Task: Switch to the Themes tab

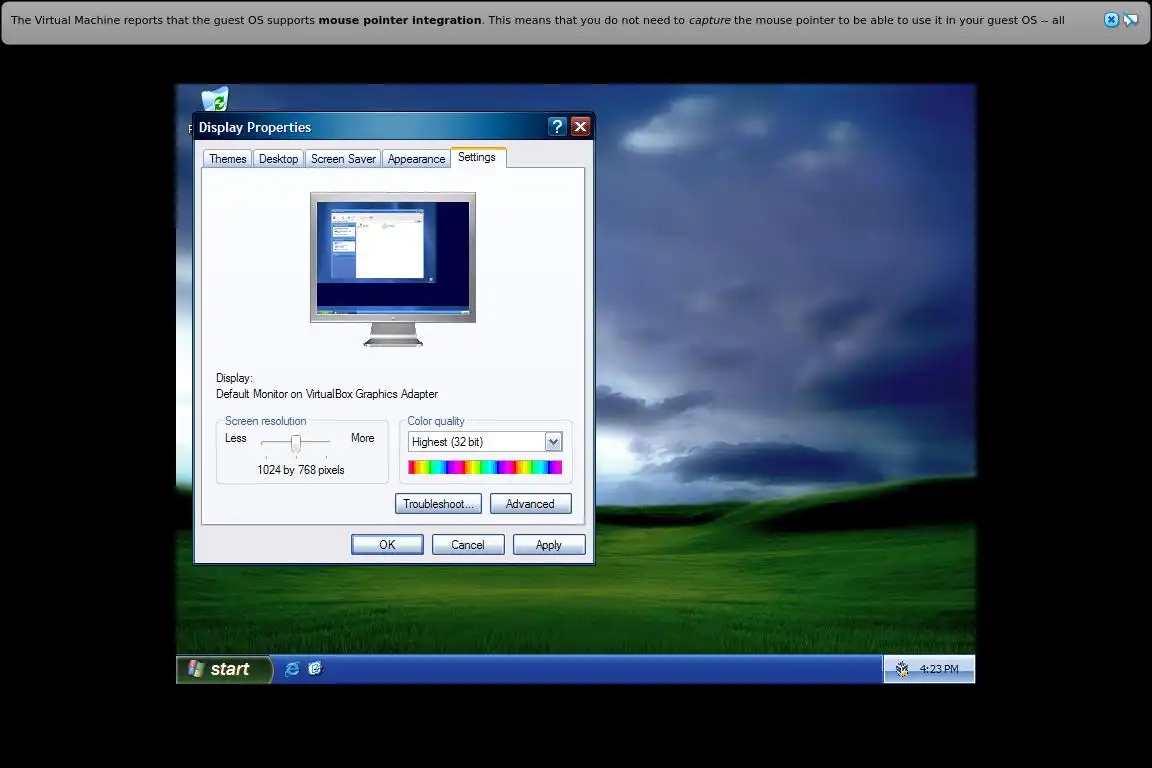Action: (228, 159)
